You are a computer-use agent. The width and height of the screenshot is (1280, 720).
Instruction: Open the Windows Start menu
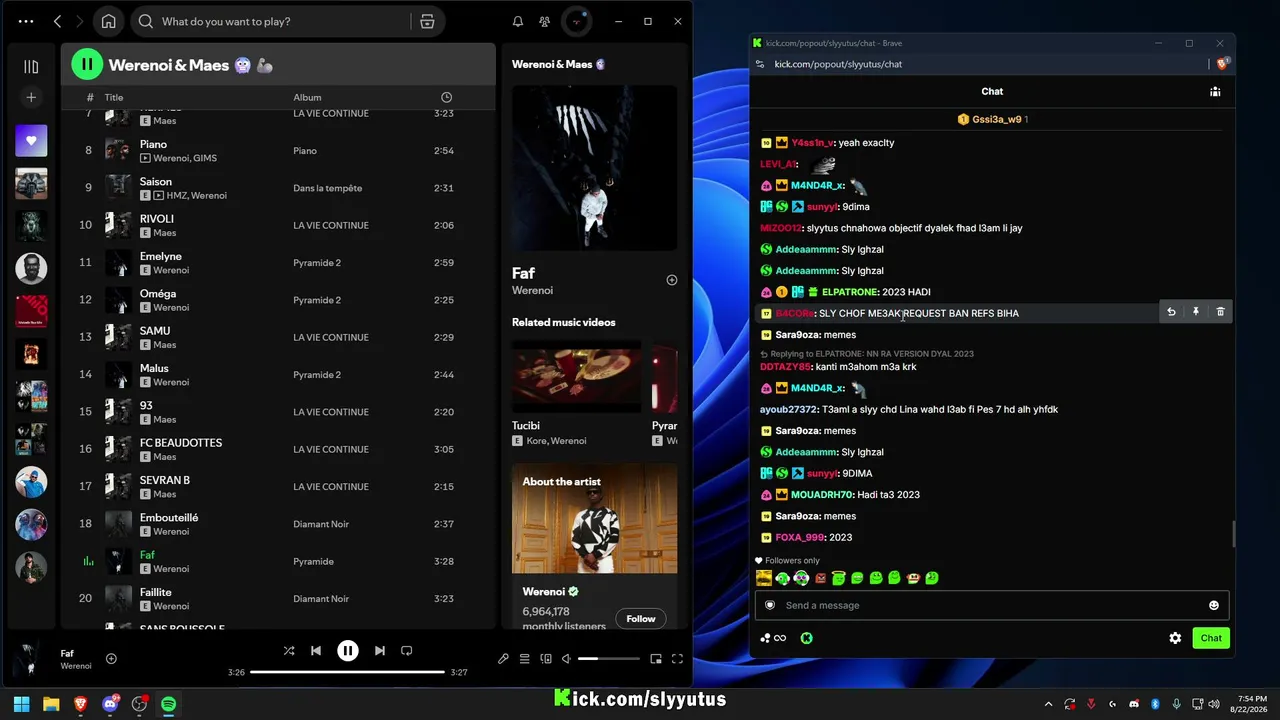click(x=22, y=704)
